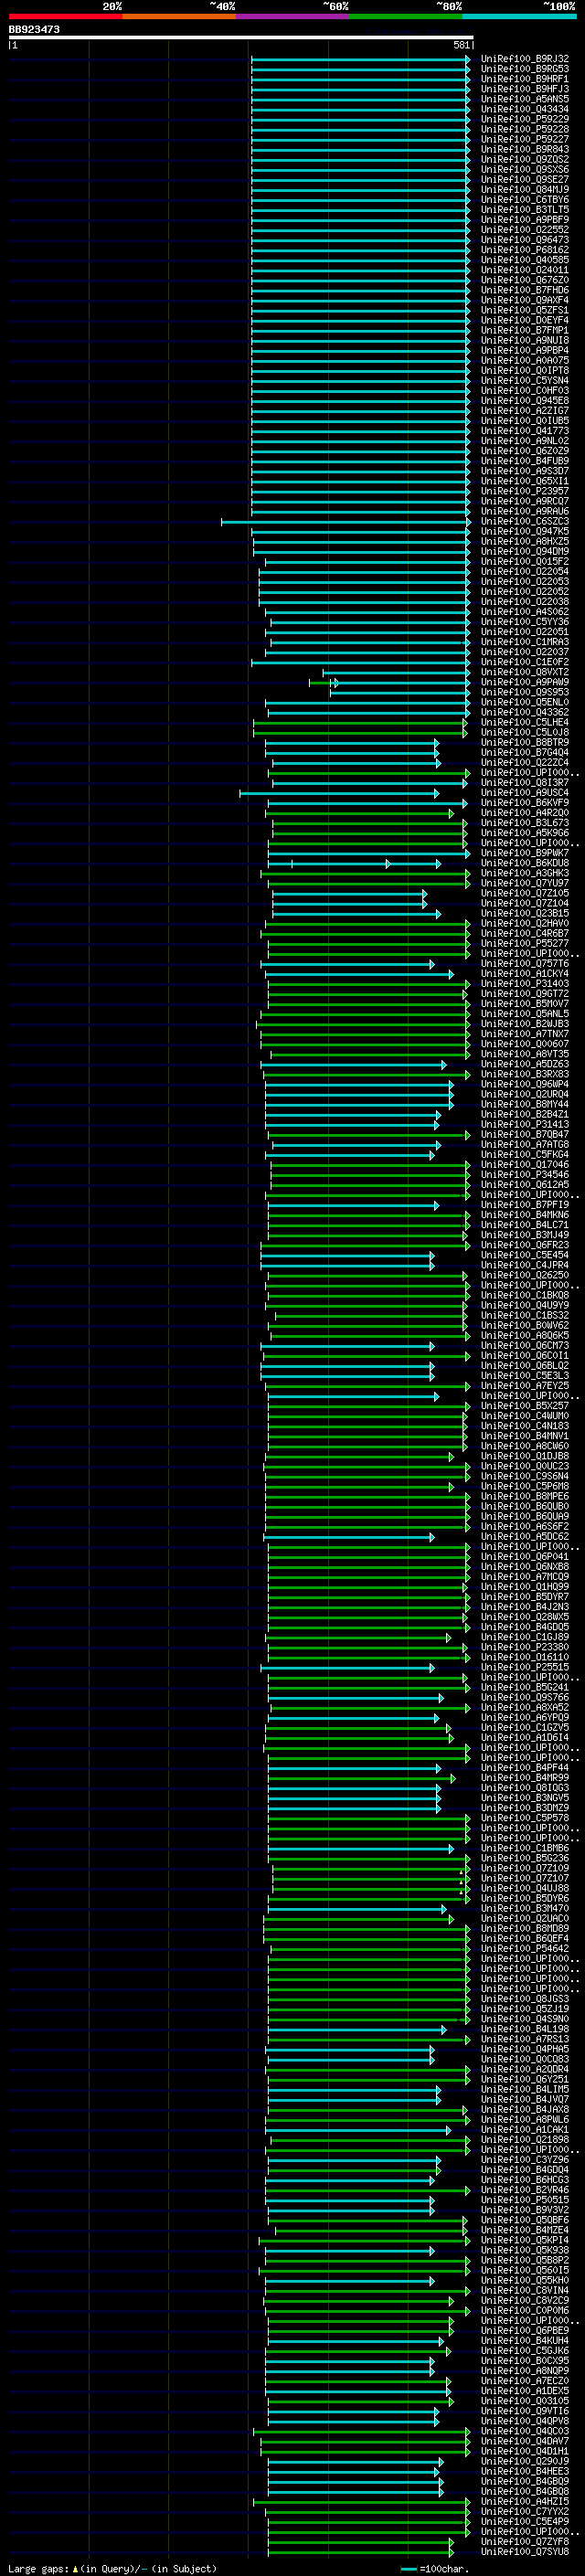Image resolution: width=585 pixels, height=2576 pixels.
Task: Select label UniRef100_Q290J9
Action: click(x=524, y=2462)
